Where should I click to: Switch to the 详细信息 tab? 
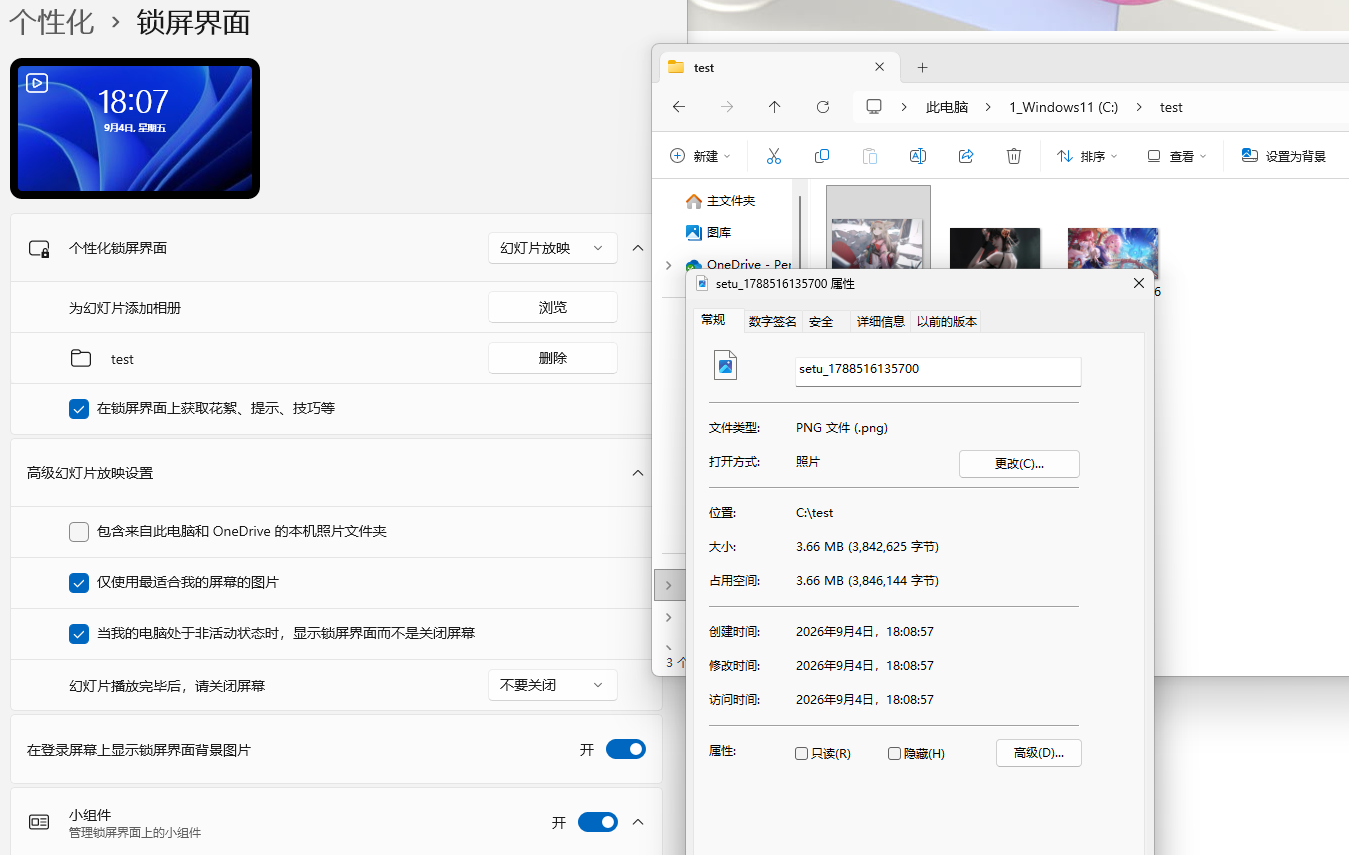click(x=881, y=321)
